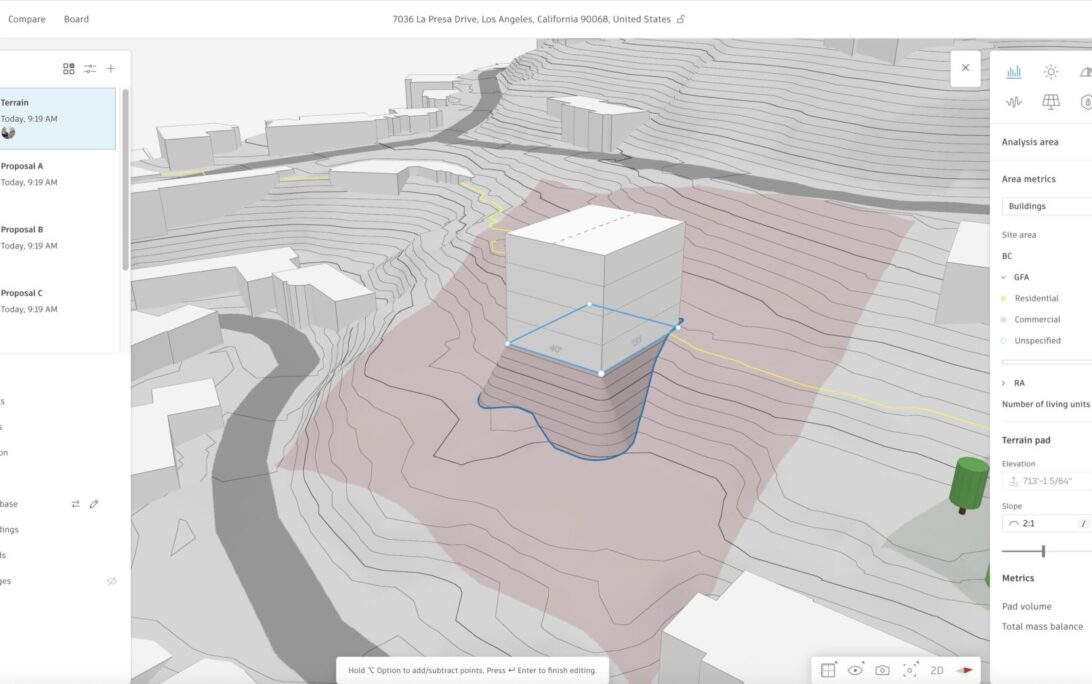The width and height of the screenshot is (1092, 684).
Task: Click the Solar panel analysis icon
Action: [1051, 102]
